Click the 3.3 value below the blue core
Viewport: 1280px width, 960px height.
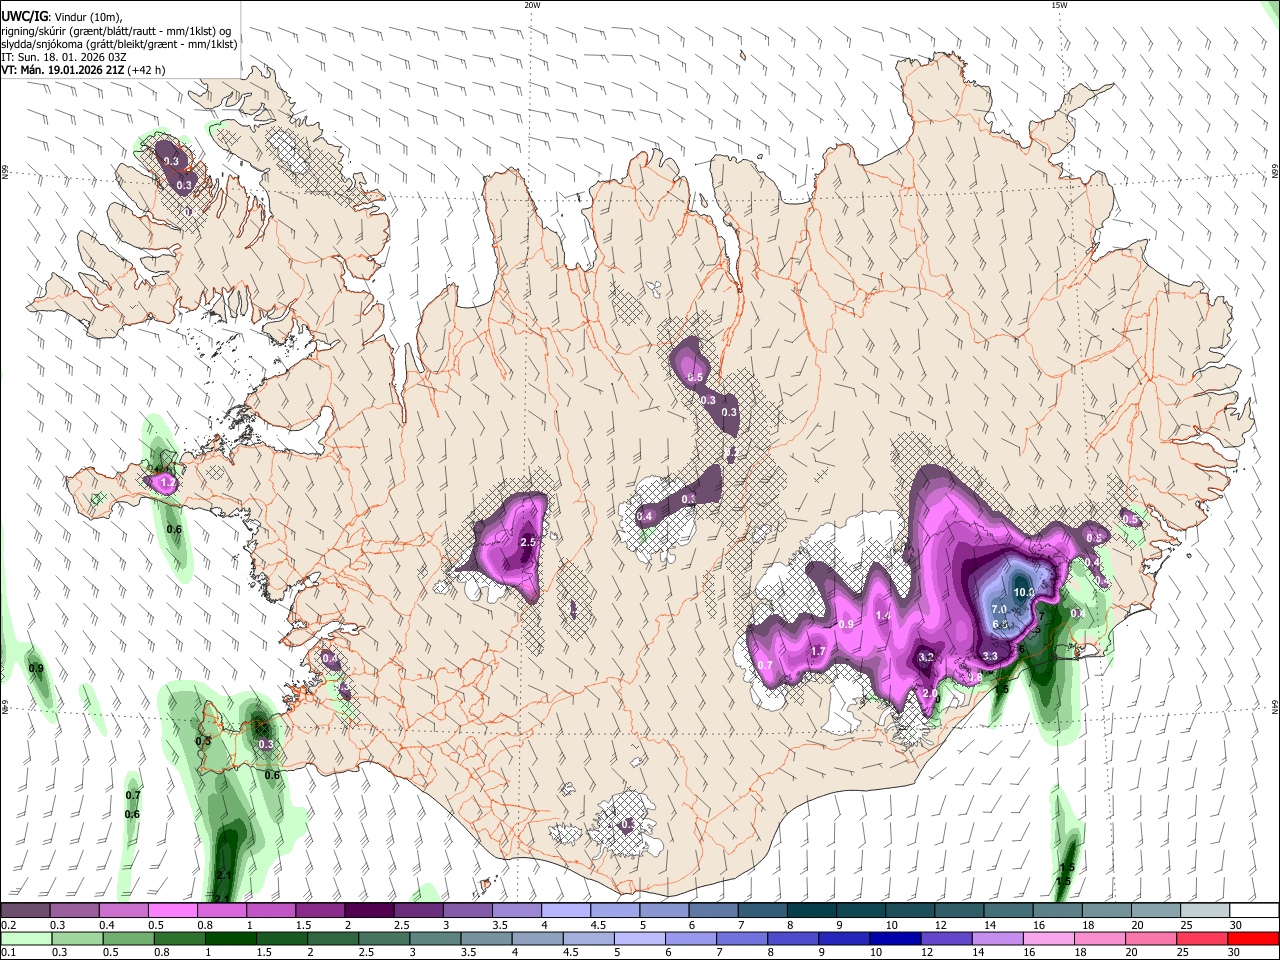(x=990, y=656)
